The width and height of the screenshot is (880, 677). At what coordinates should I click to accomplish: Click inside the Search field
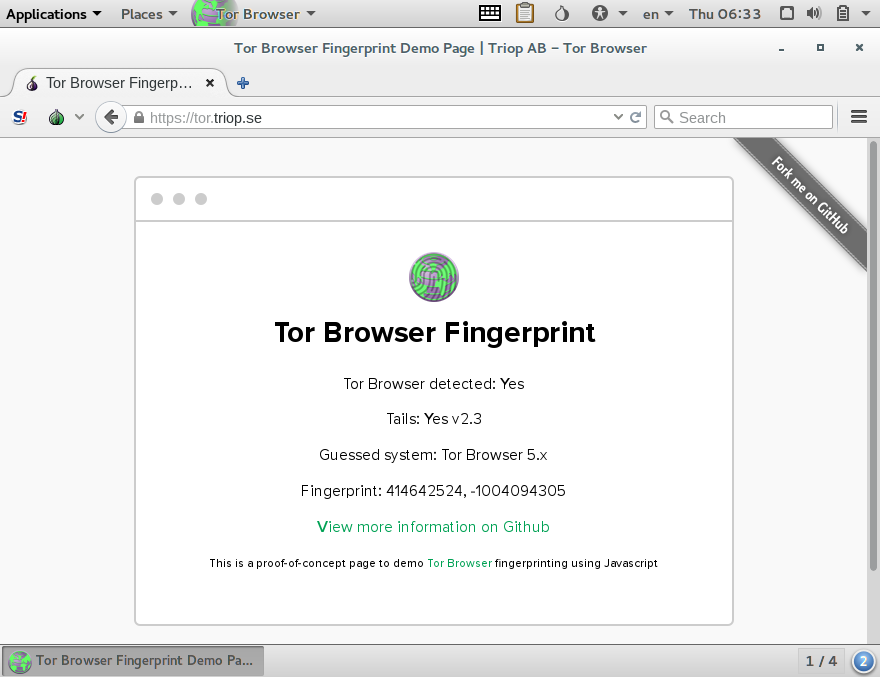752,117
